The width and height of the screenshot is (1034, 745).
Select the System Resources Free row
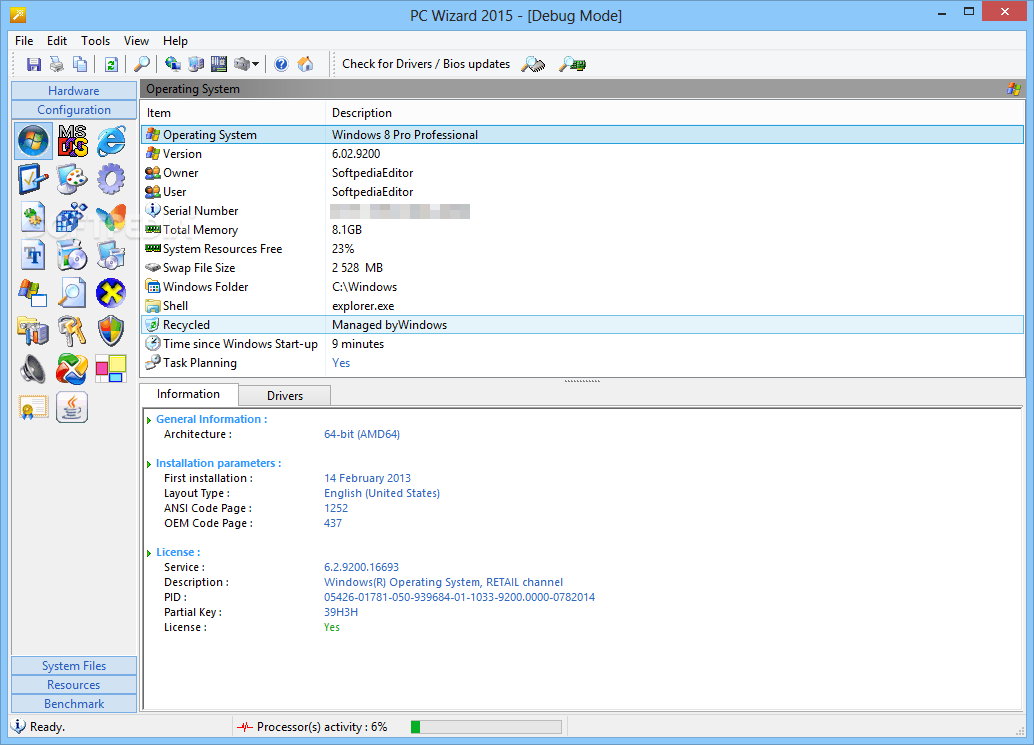click(x=583, y=249)
